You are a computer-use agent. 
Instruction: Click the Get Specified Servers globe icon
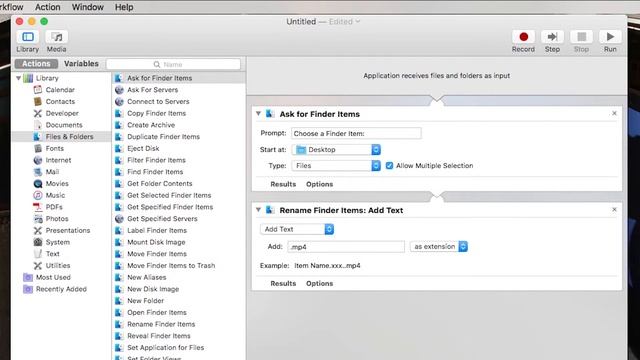[x=119, y=219]
